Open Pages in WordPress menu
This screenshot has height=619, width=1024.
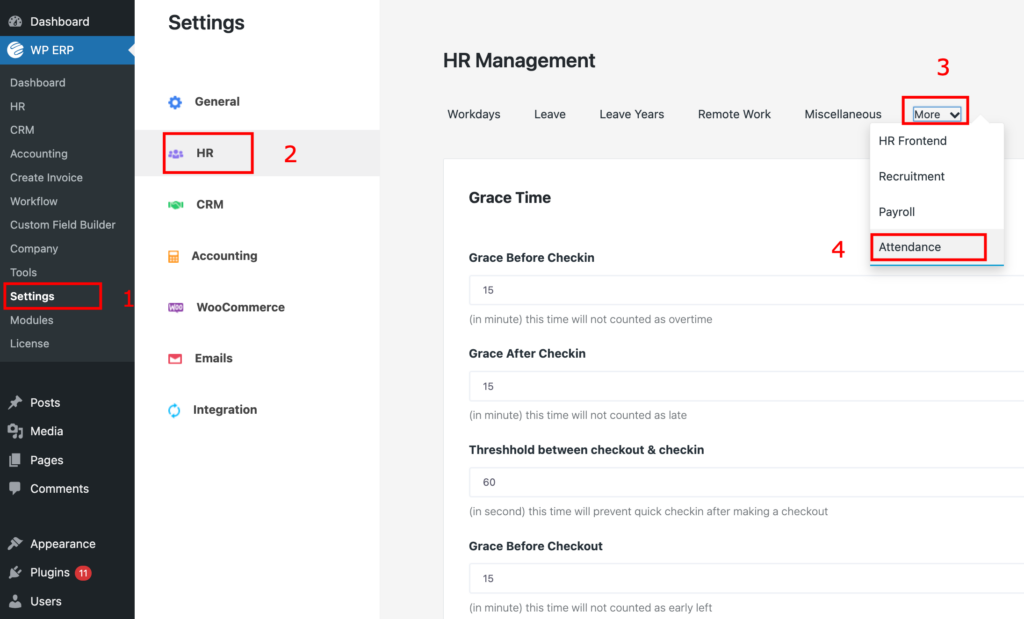[46, 460]
